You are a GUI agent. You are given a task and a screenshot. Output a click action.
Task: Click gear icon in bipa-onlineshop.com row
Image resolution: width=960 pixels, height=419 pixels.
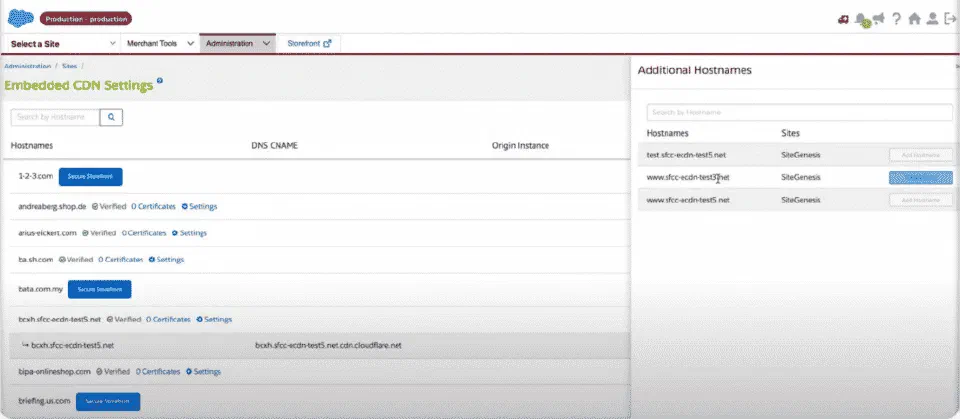coord(189,372)
